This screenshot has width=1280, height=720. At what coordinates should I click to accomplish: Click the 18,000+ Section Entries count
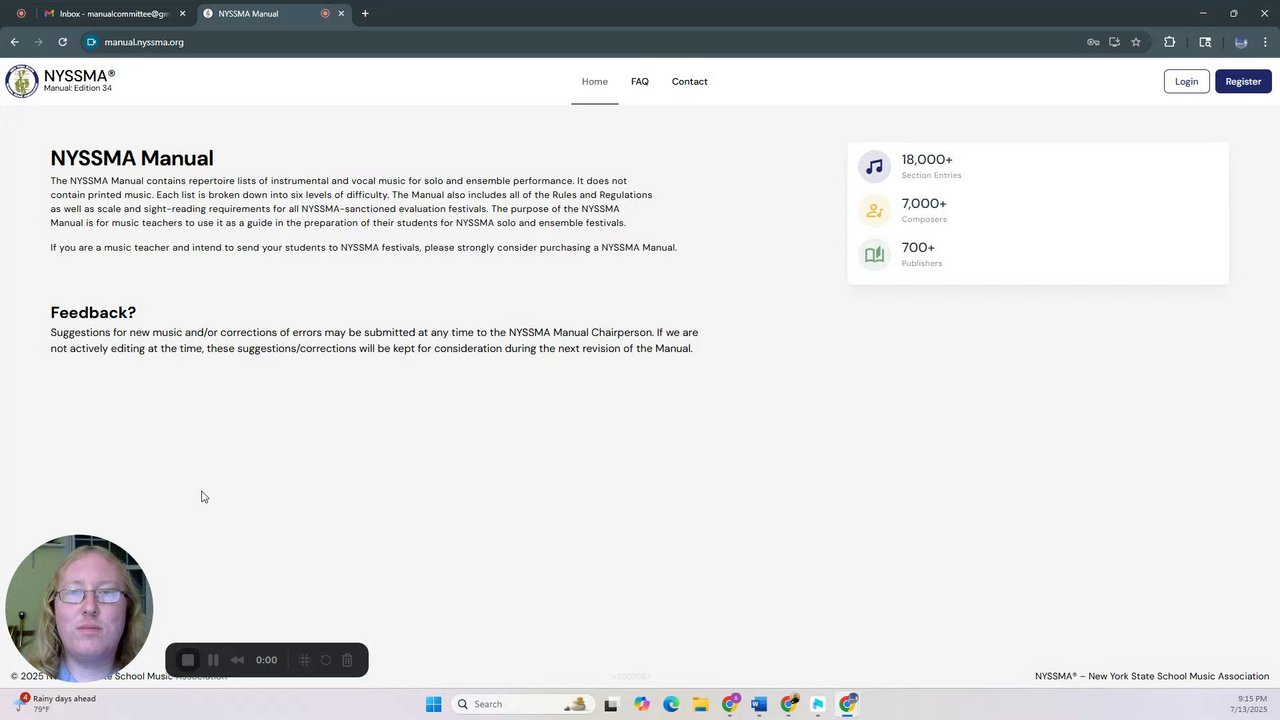[927, 160]
